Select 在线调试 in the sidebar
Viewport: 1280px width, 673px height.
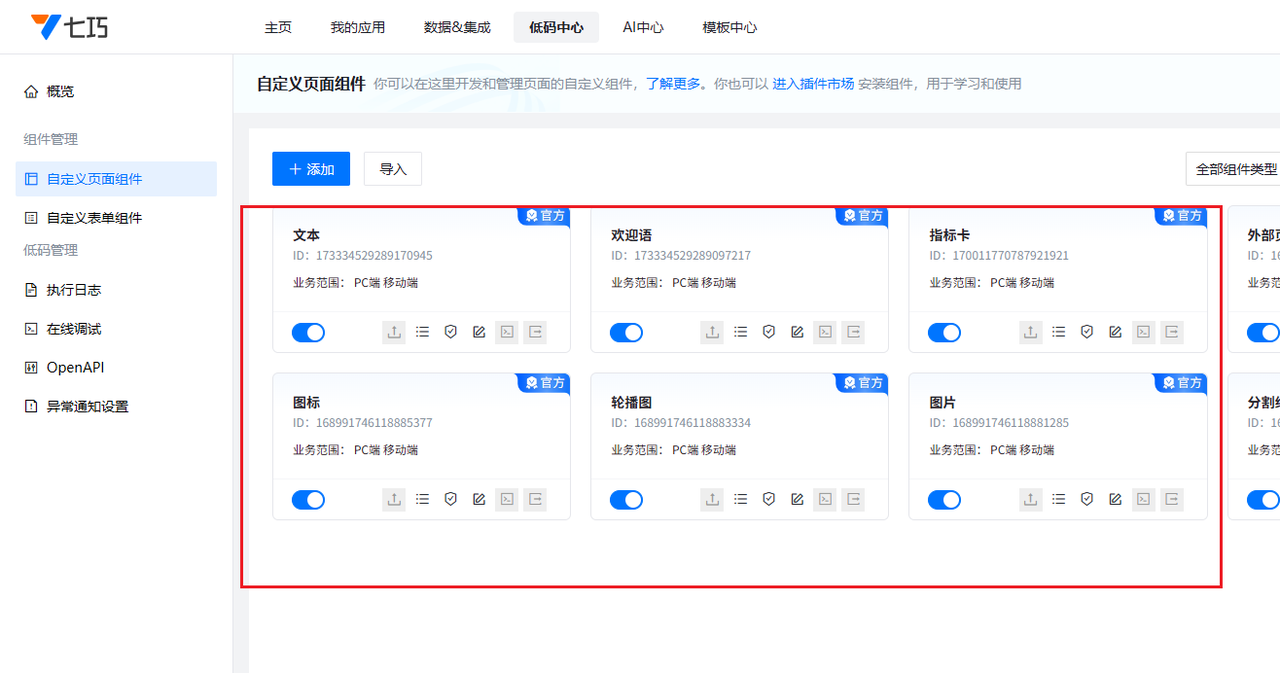(74, 329)
